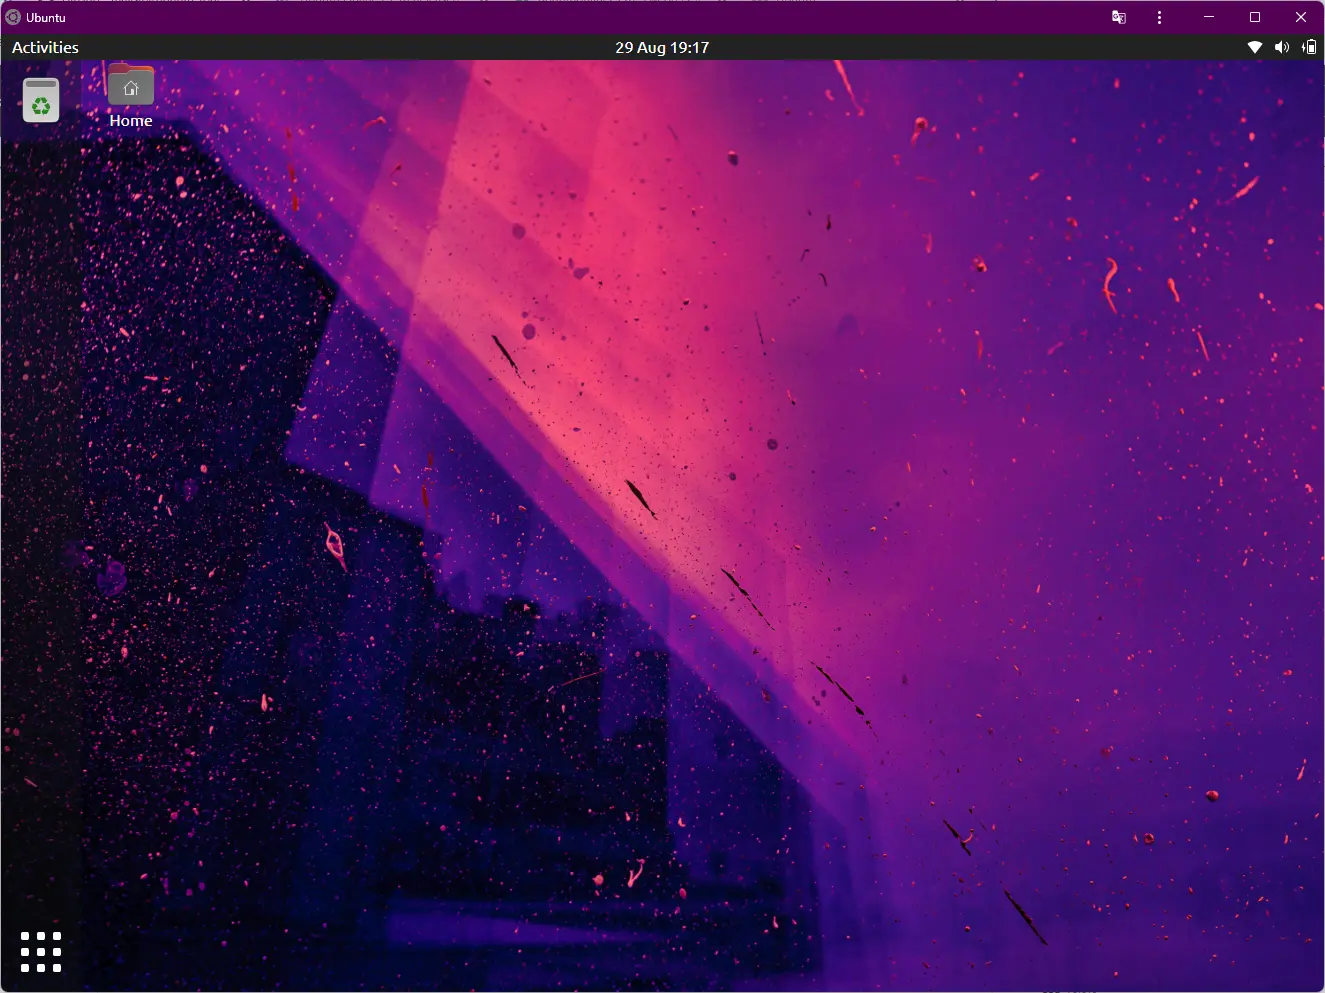The height and width of the screenshot is (993, 1325).
Task: Open the Activities overview
Action: [x=45, y=47]
